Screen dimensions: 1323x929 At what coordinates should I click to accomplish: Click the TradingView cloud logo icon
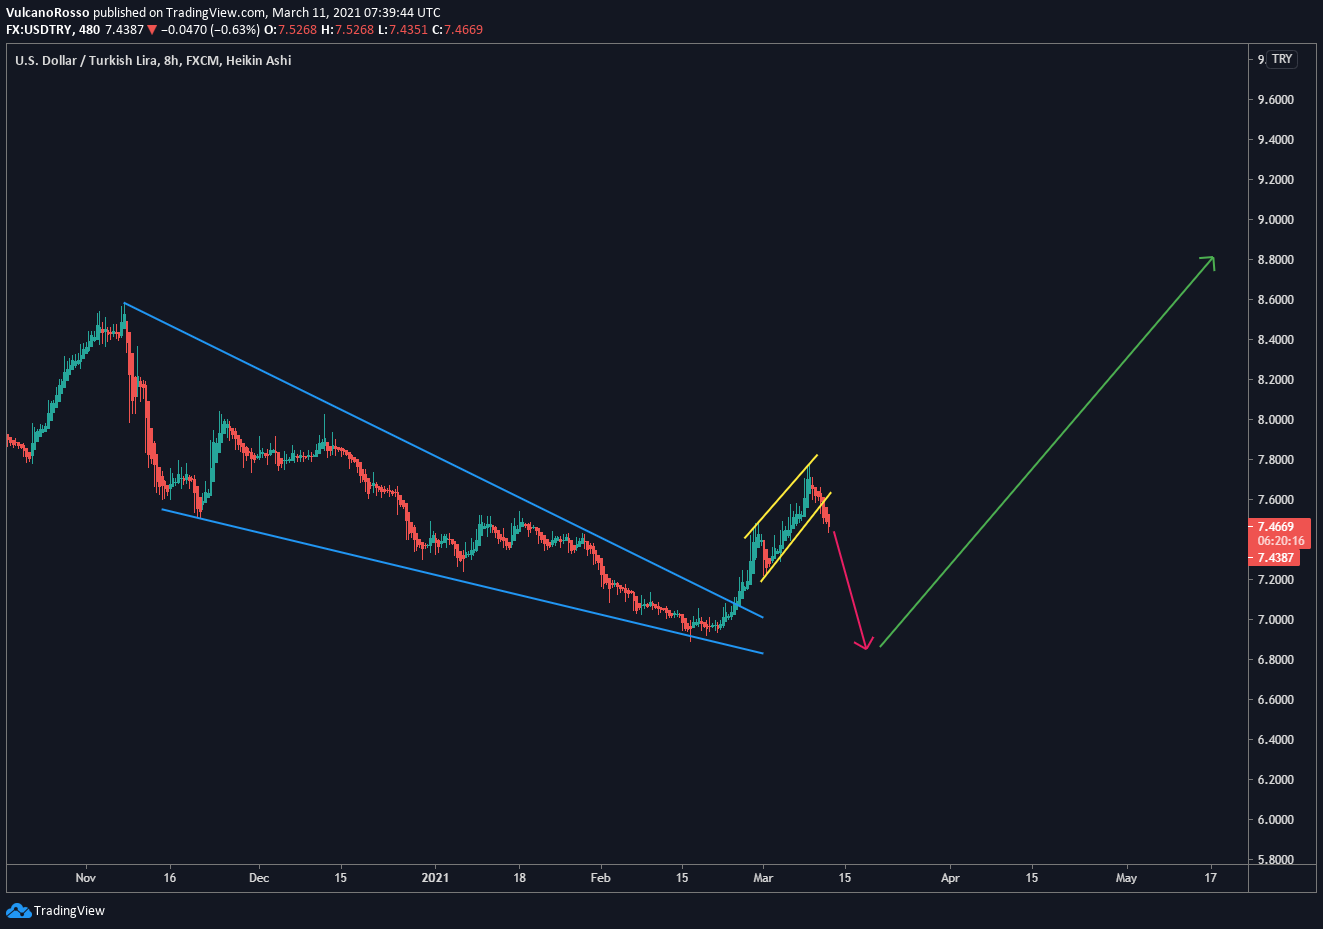tap(18, 910)
